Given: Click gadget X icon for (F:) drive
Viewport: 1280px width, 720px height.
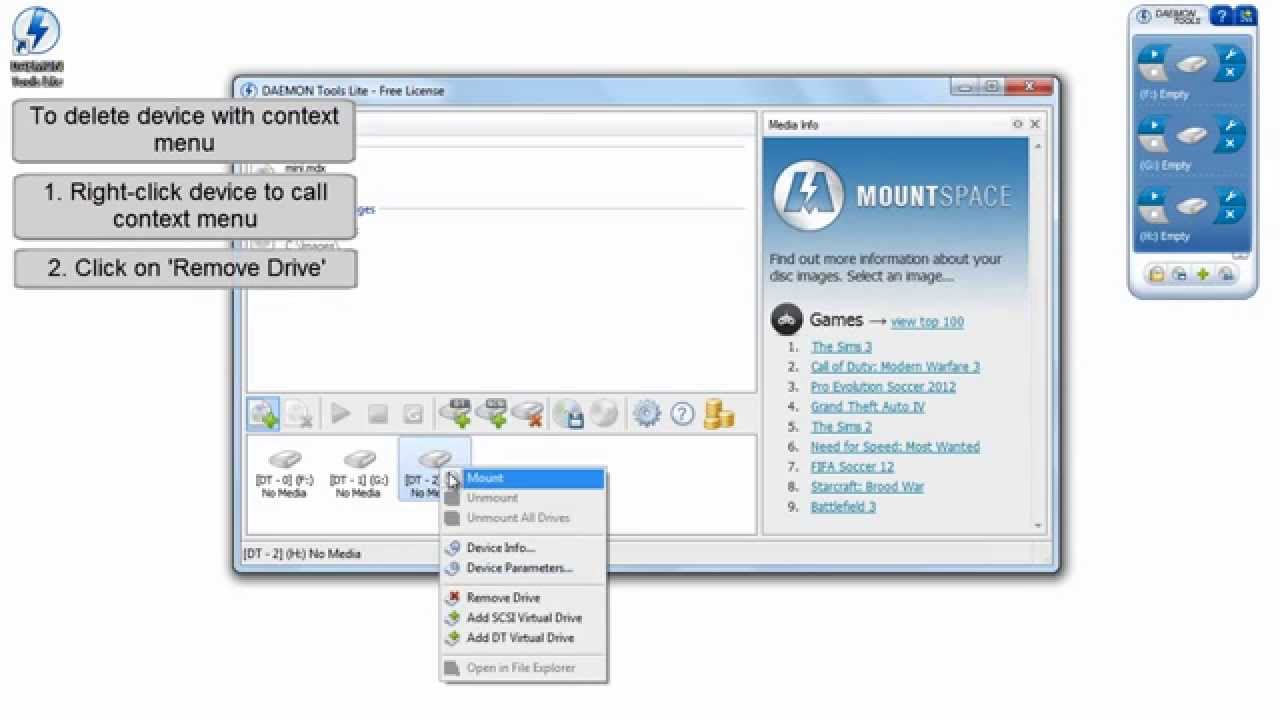Looking at the screenshot, I should point(1230,74).
